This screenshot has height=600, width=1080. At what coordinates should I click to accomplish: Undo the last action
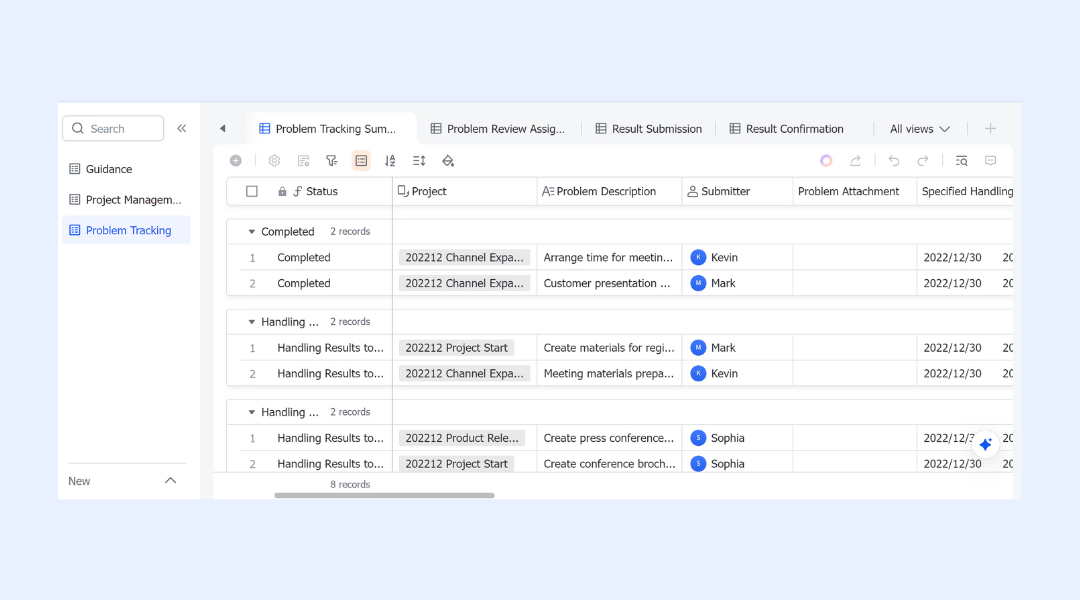pyautogui.click(x=893, y=161)
